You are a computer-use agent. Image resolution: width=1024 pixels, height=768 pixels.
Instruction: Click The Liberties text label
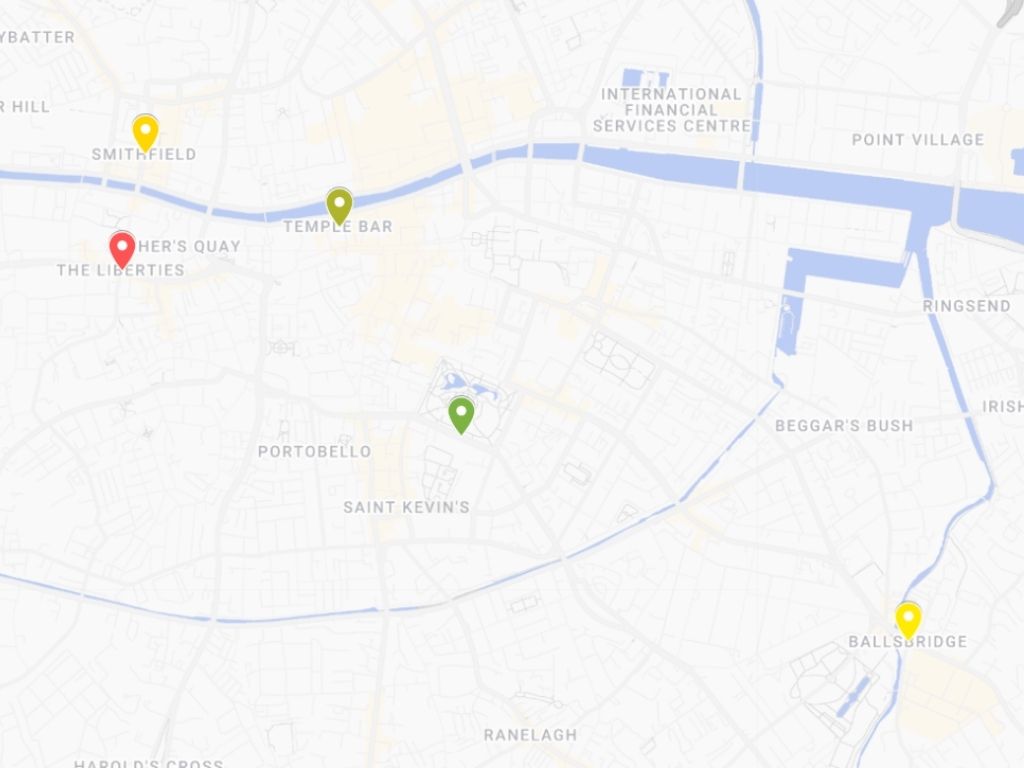(120, 270)
